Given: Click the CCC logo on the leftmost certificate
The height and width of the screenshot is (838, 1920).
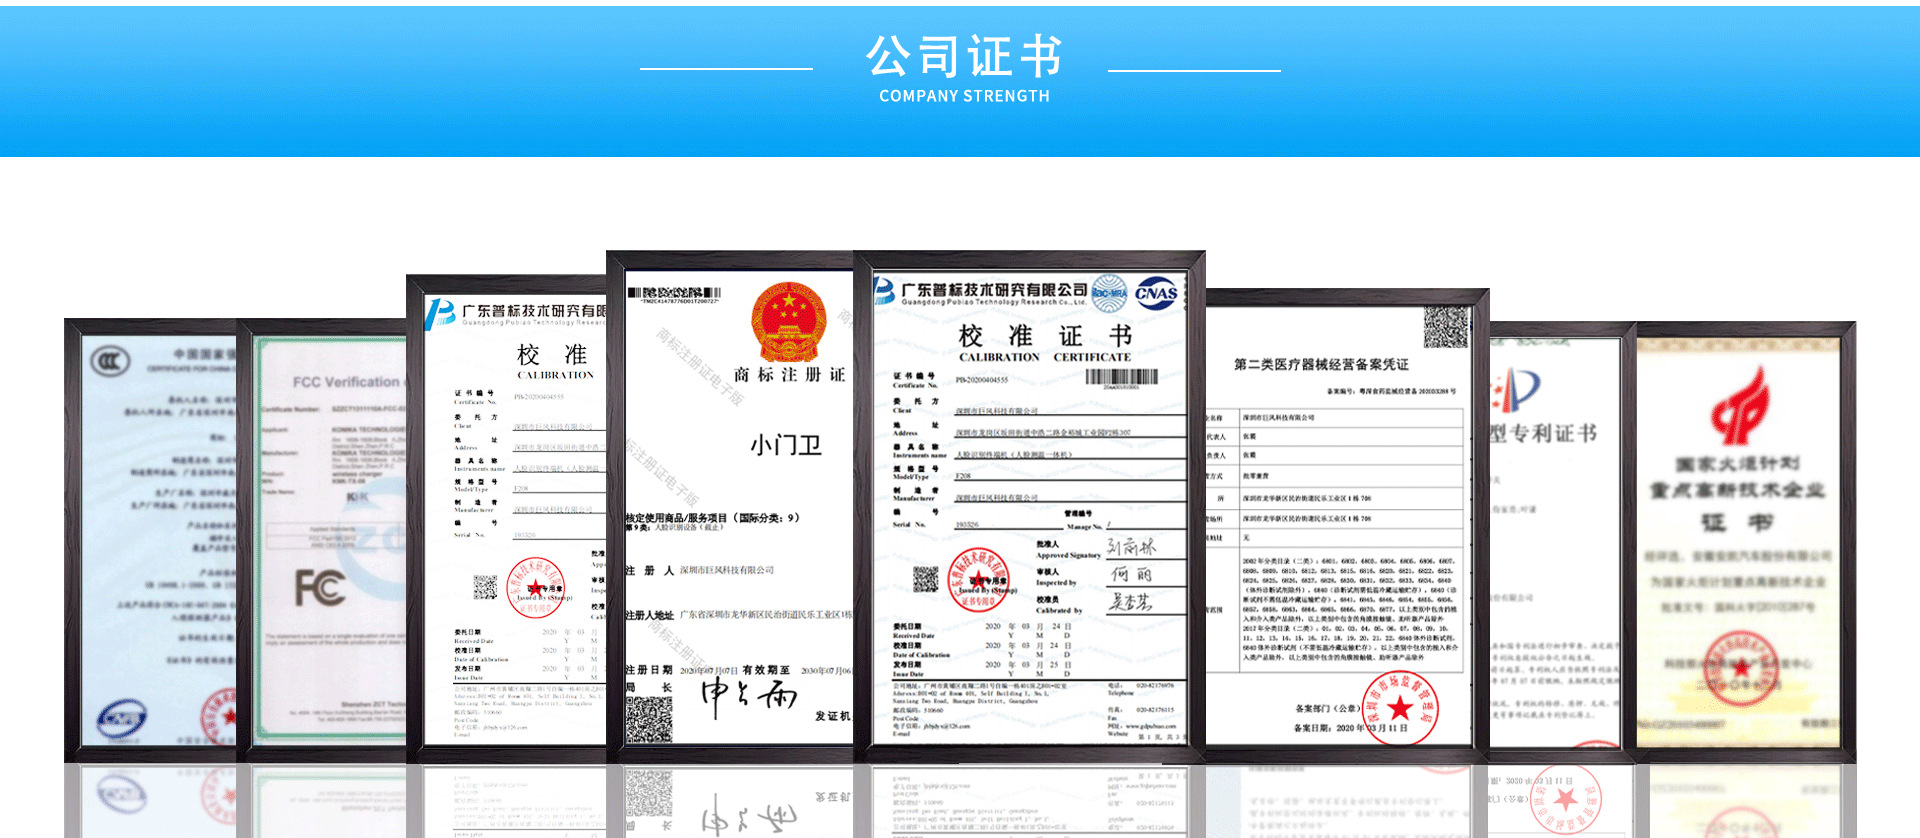Looking at the screenshot, I should point(109,361).
